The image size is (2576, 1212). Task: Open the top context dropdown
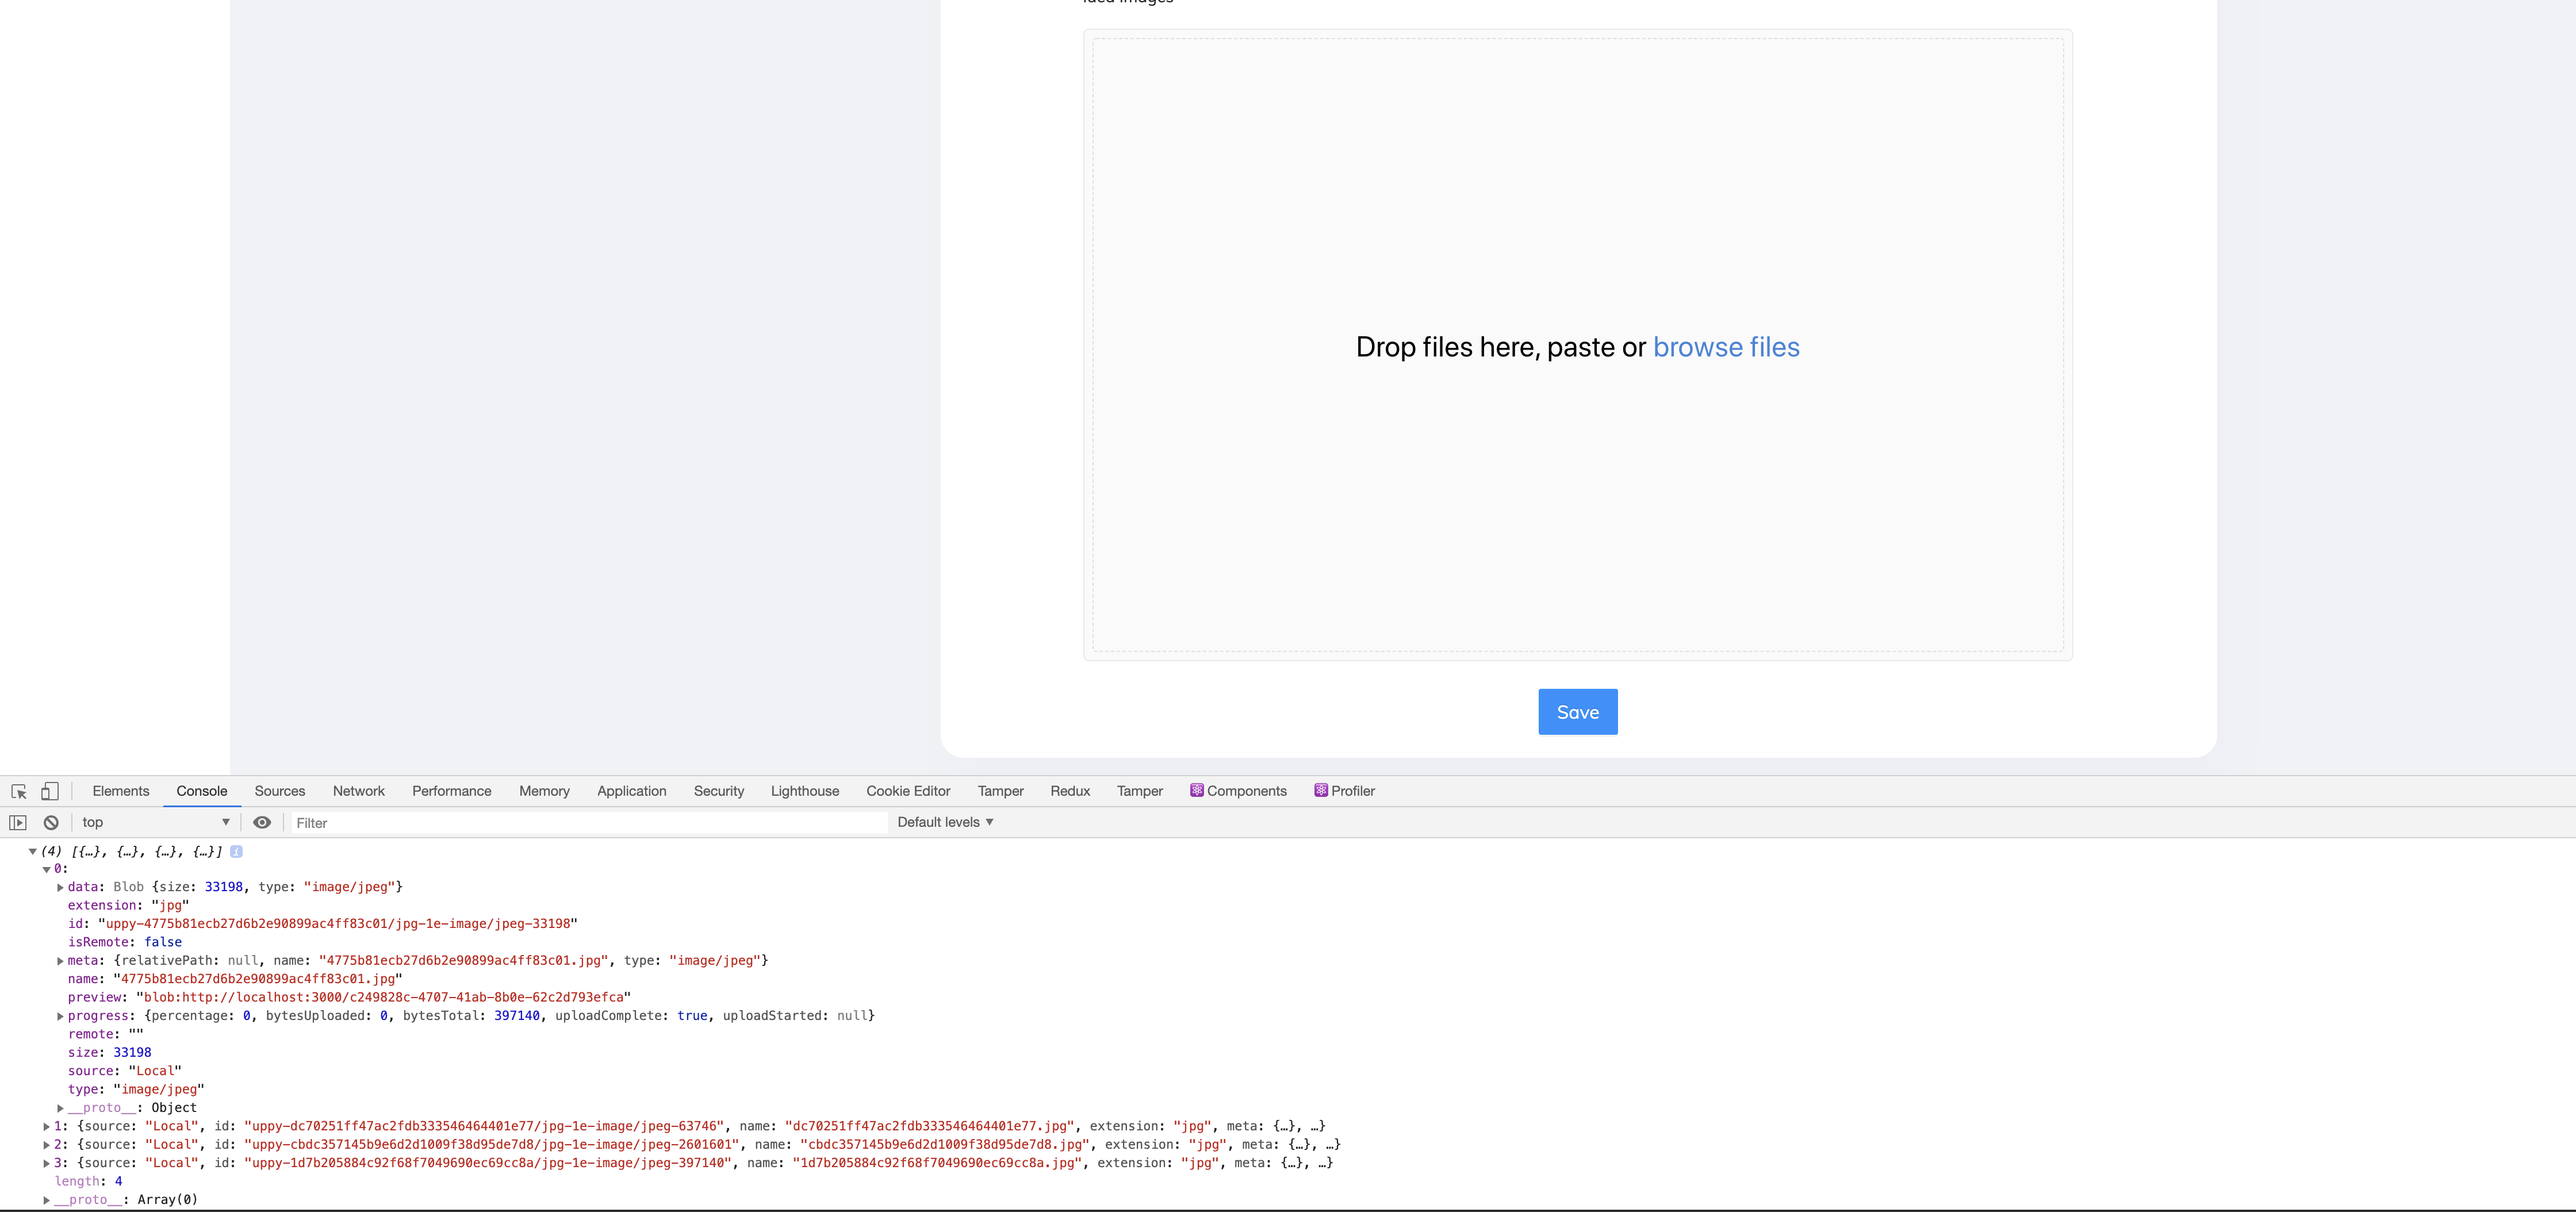(155, 822)
